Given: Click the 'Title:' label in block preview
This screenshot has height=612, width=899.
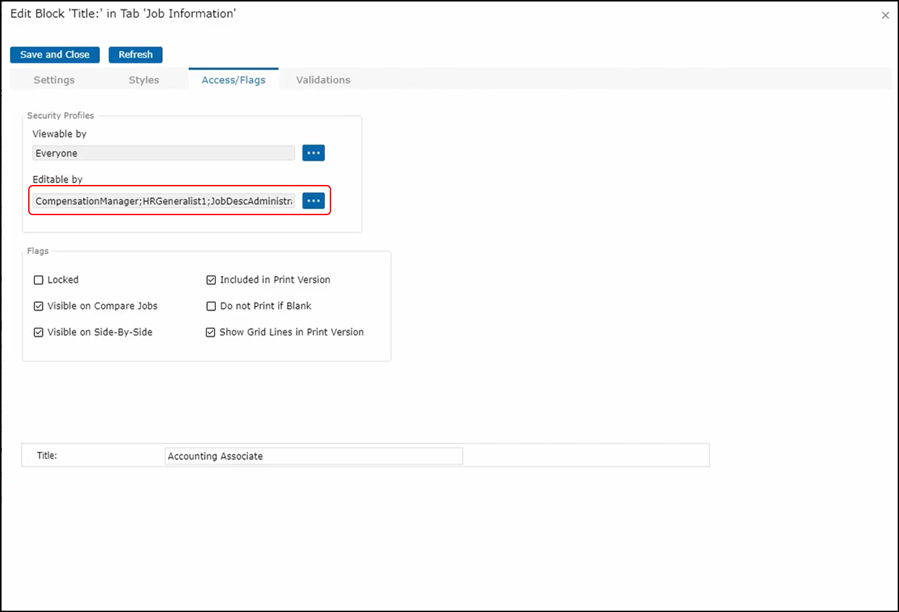Looking at the screenshot, I should pos(47,456).
